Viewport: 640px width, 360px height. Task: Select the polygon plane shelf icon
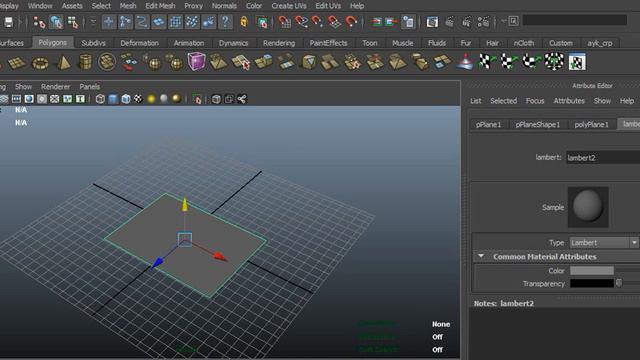pos(17,63)
